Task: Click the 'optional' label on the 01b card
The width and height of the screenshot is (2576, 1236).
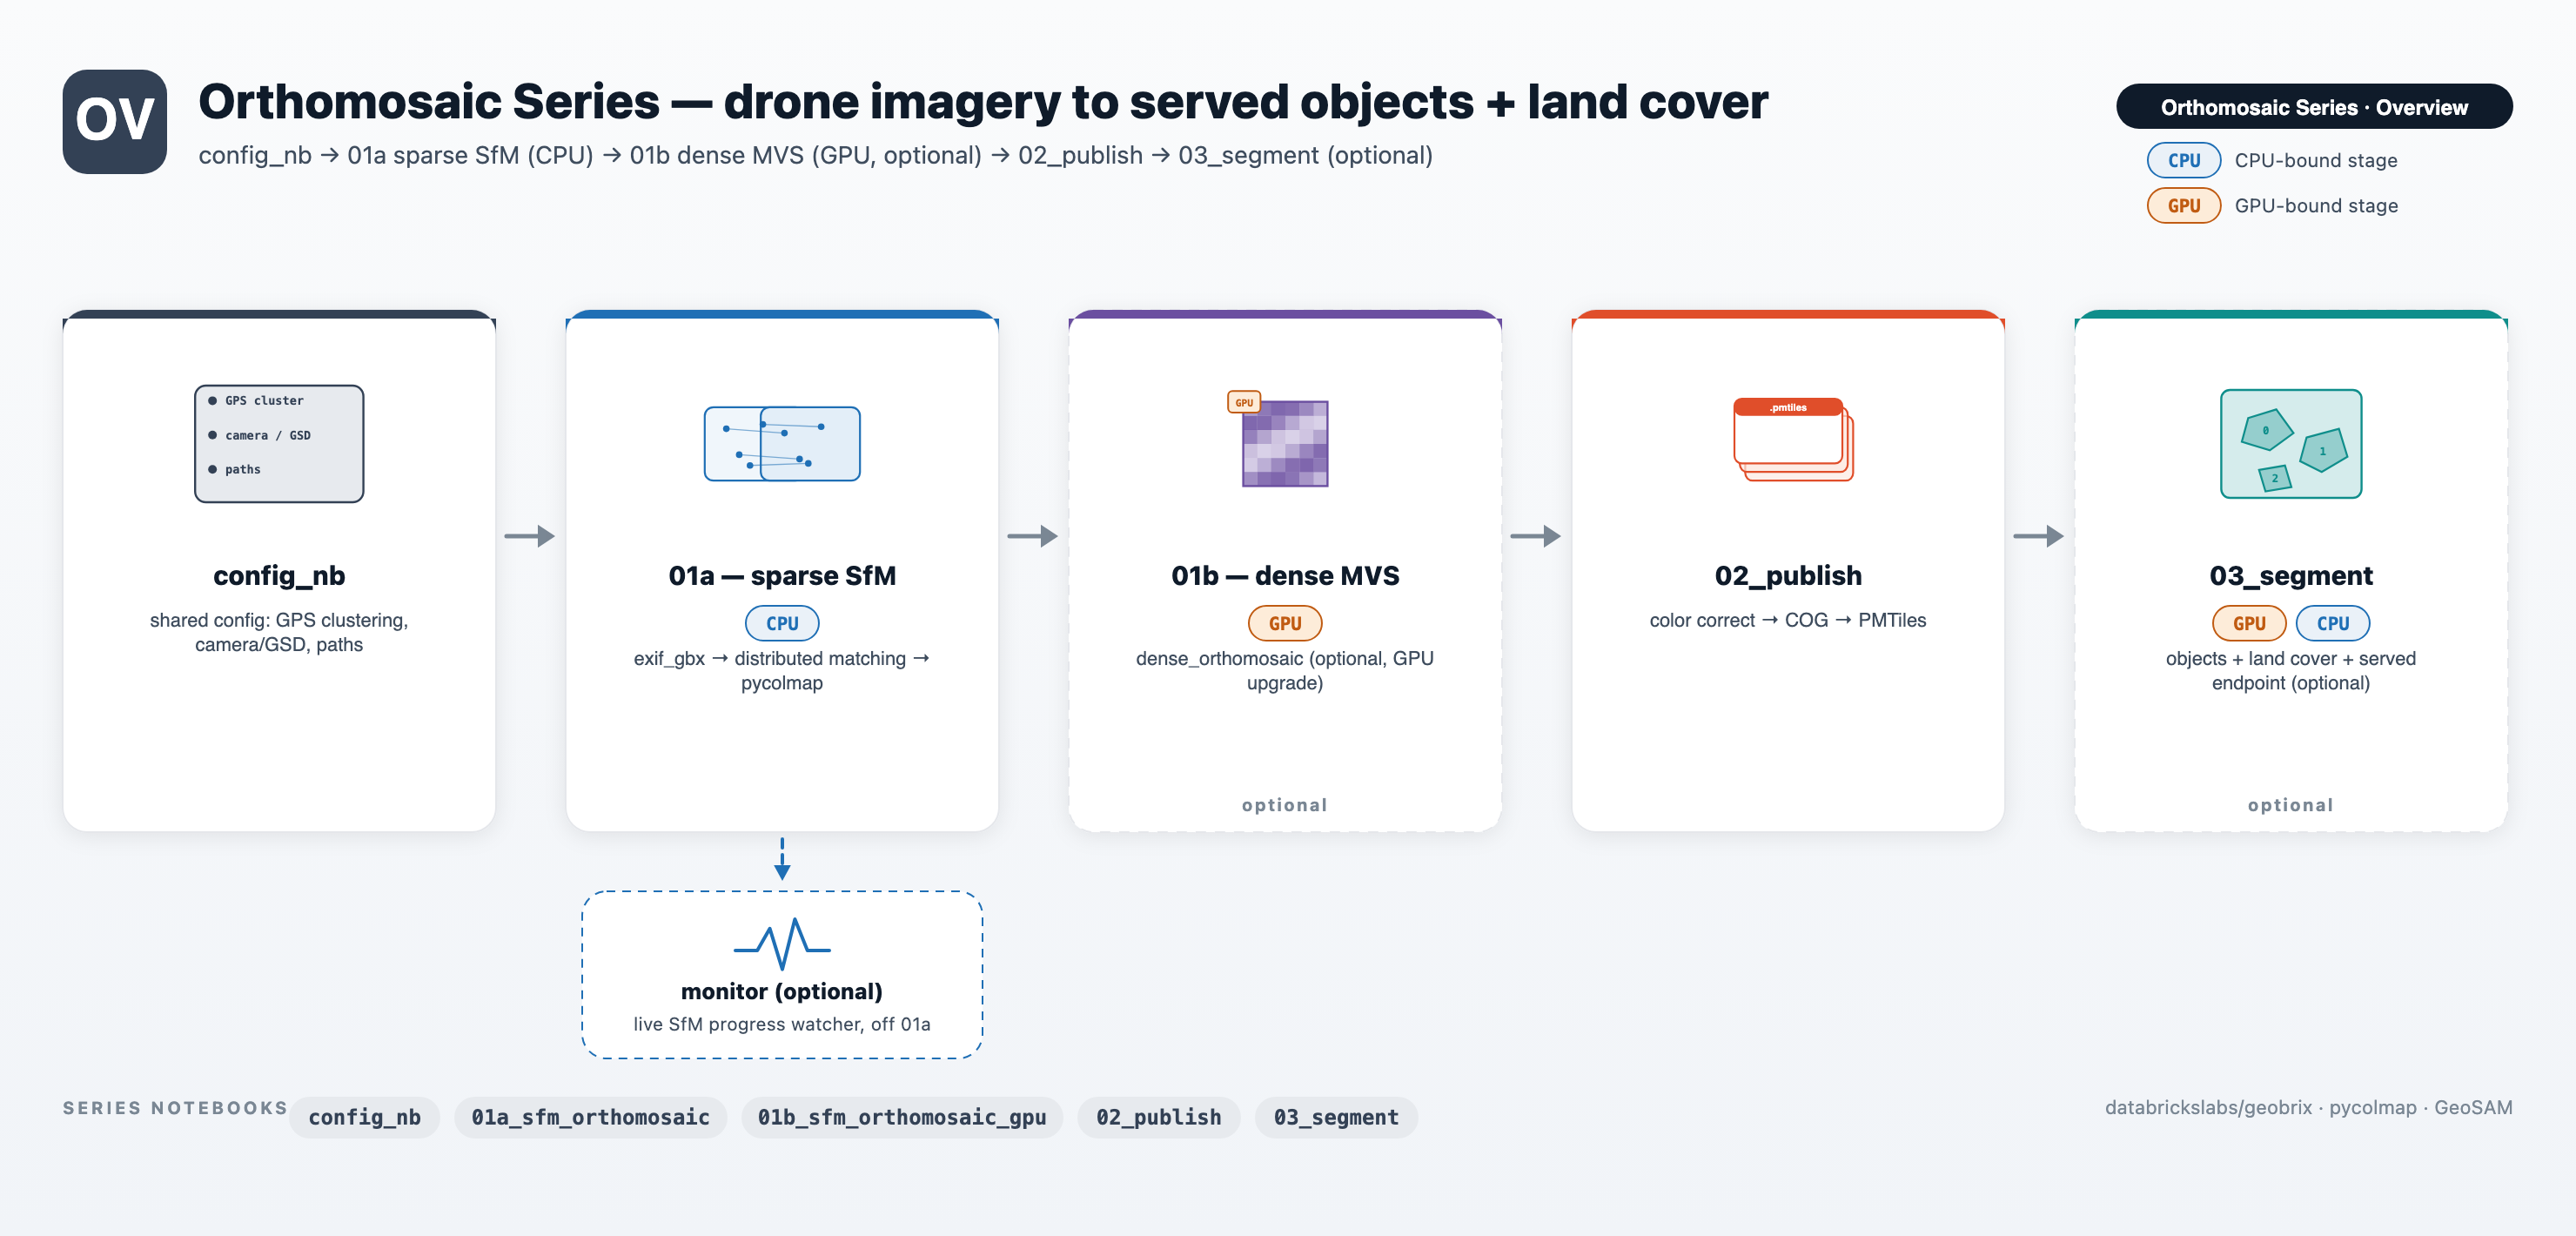Action: pyautogui.click(x=1285, y=805)
